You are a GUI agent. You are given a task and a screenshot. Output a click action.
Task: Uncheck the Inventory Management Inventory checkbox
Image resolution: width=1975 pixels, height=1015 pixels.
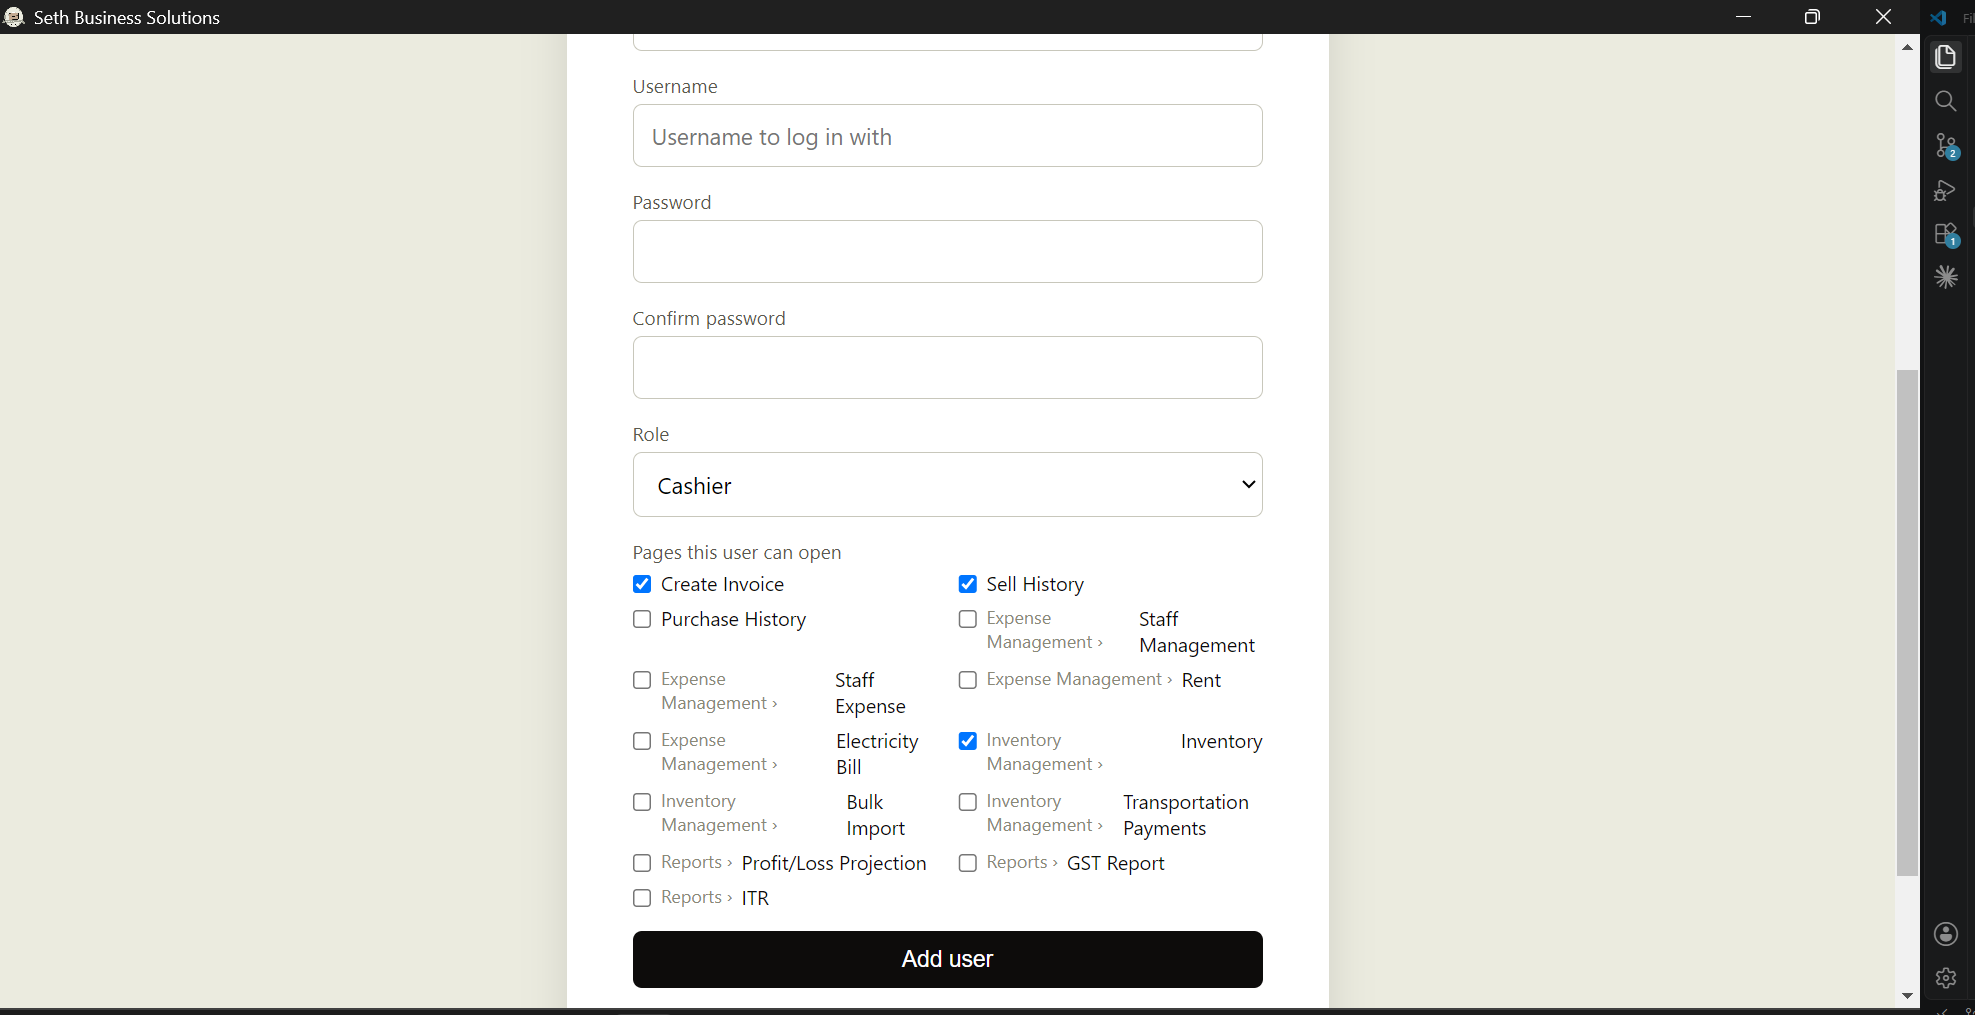[967, 741]
